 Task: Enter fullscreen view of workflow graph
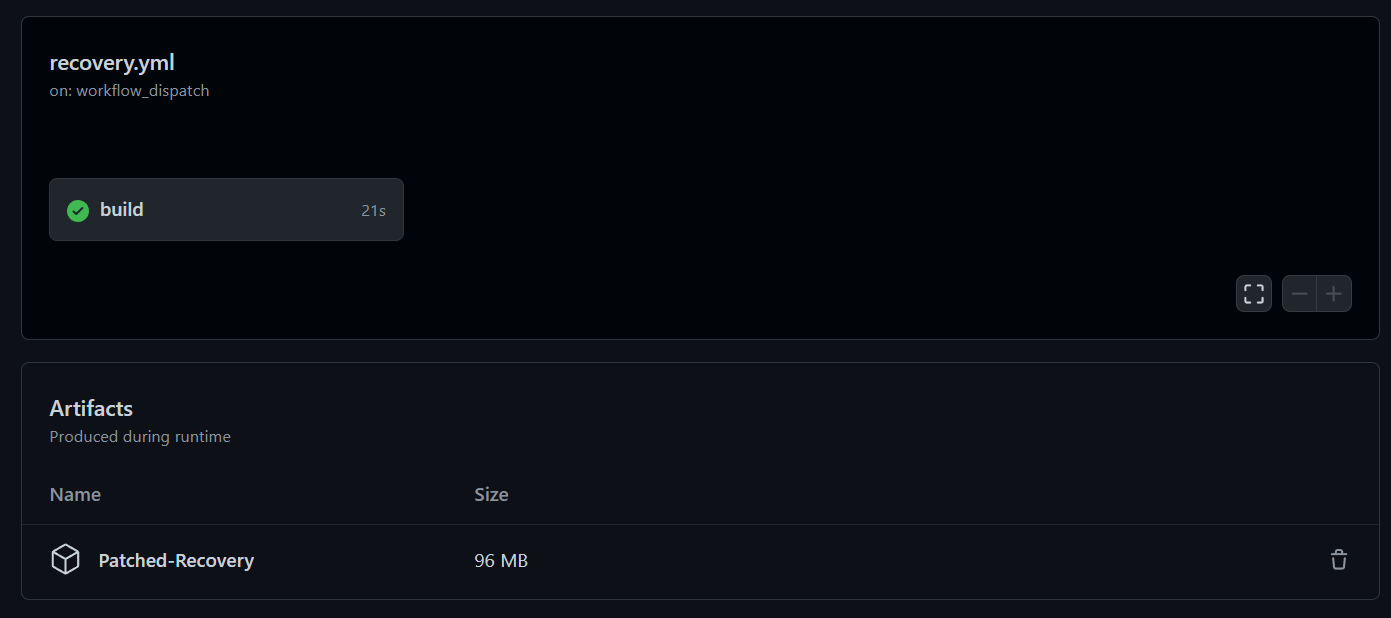click(x=1253, y=294)
